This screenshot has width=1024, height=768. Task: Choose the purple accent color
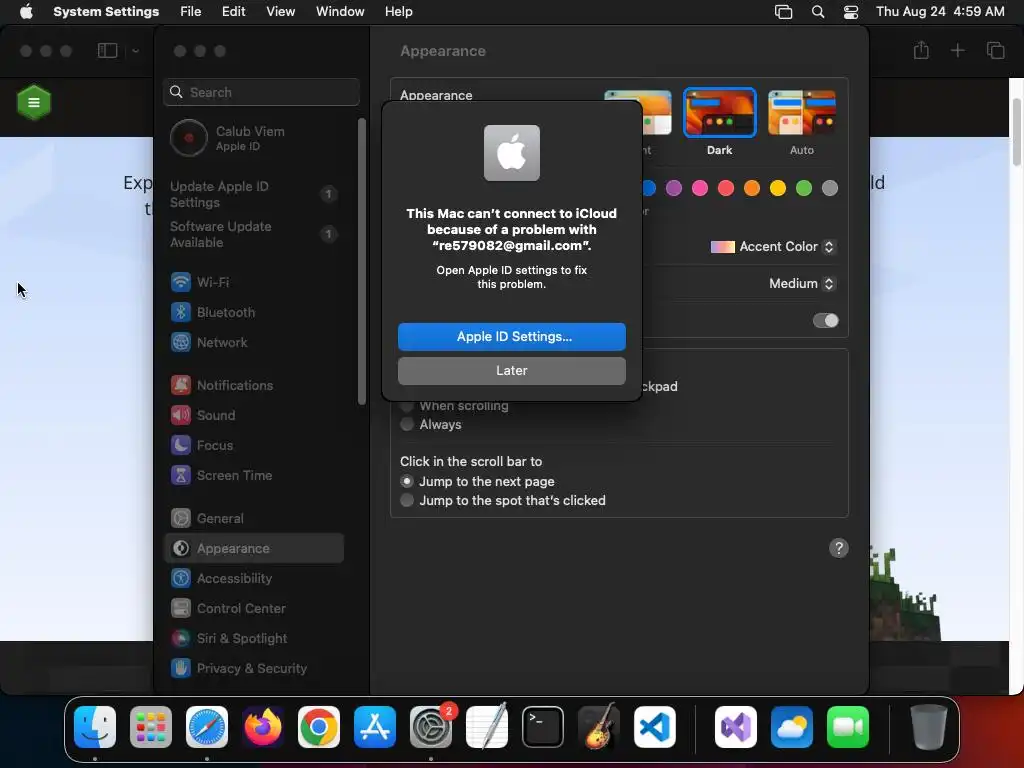[674, 188]
